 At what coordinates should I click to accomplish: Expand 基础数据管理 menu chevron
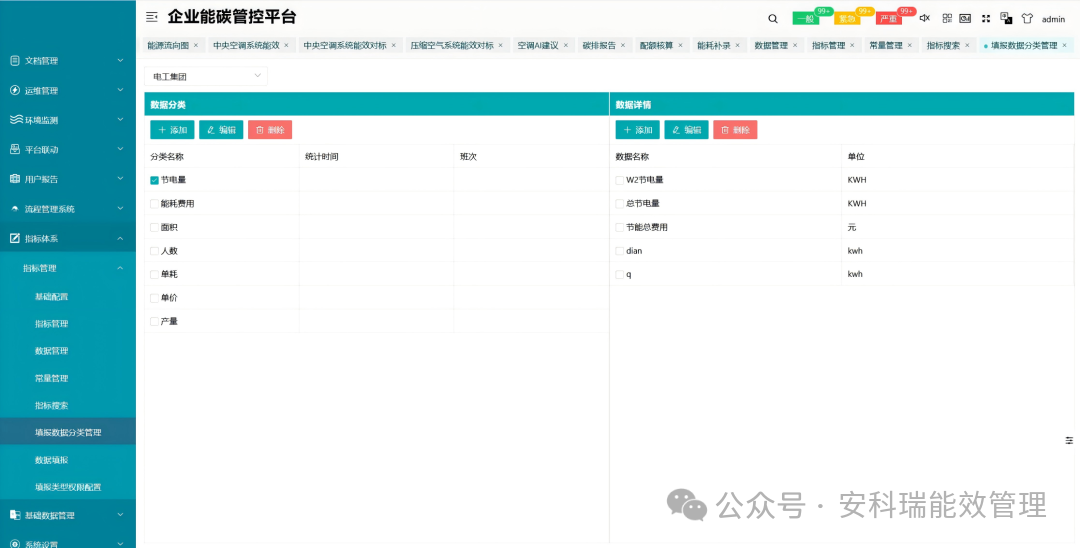121,515
